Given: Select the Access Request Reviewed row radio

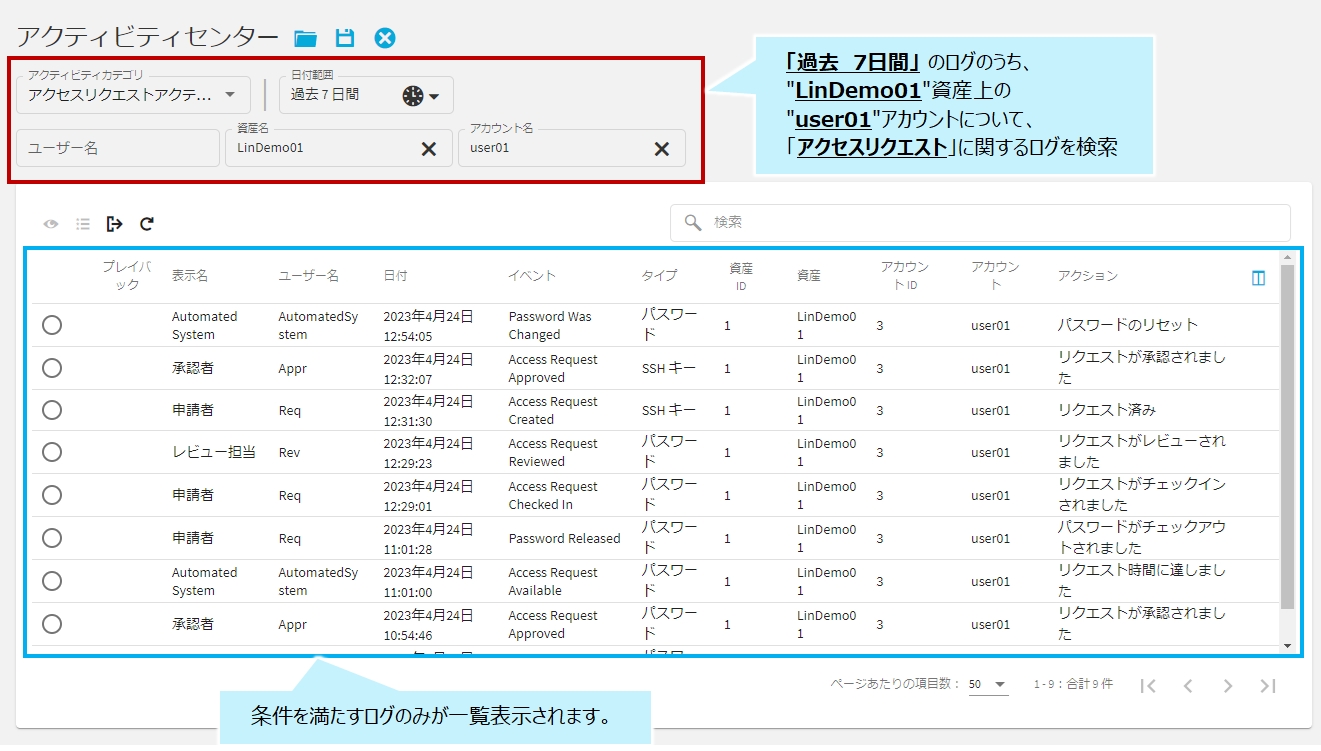Looking at the screenshot, I should coord(52,452).
